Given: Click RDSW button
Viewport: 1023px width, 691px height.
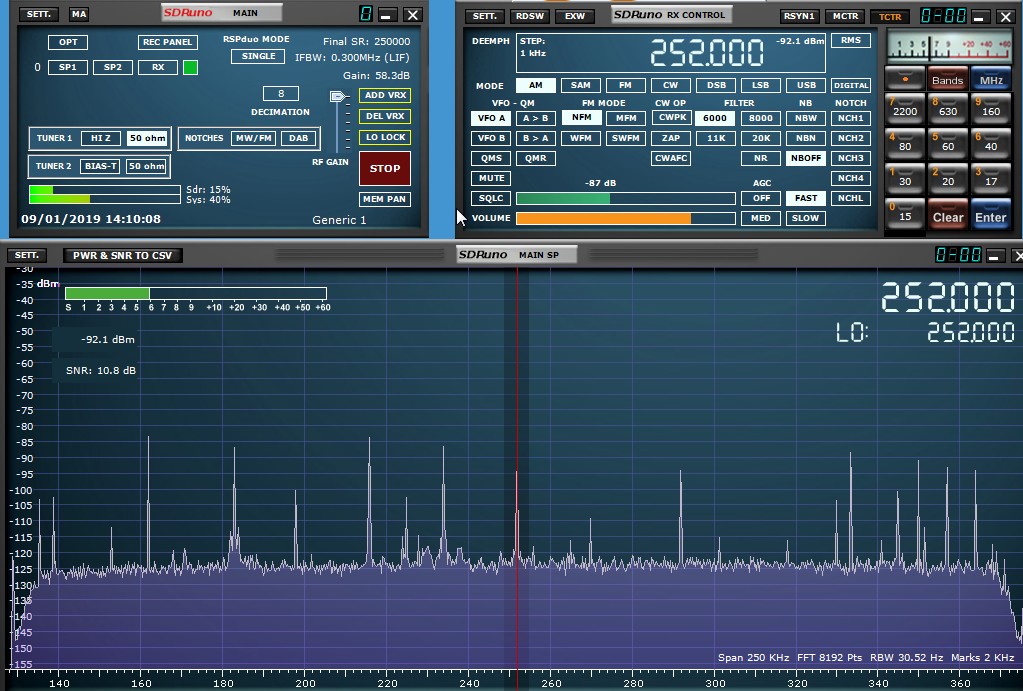Looking at the screenshot, I should 530,16.
